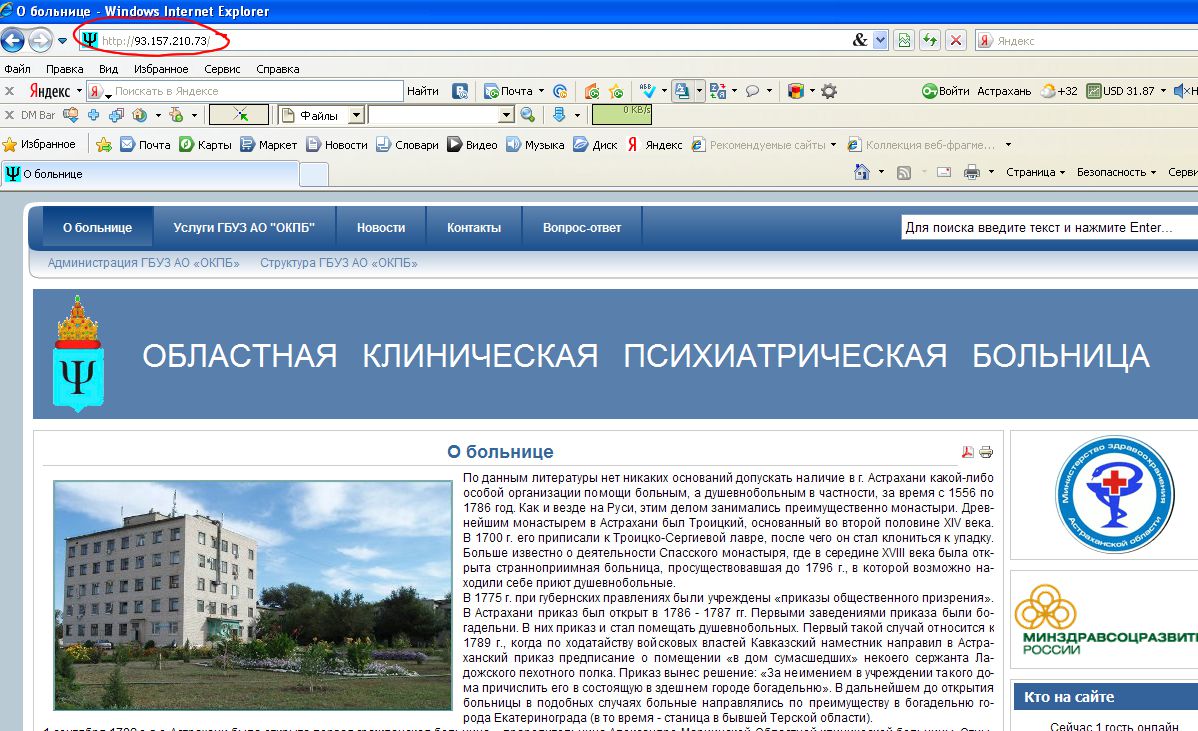Expand the address bar history dropdown

point(880,40)
